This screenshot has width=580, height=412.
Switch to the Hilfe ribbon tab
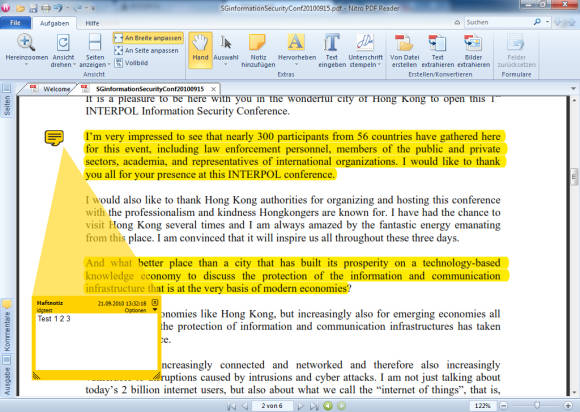tap(92, 23)
